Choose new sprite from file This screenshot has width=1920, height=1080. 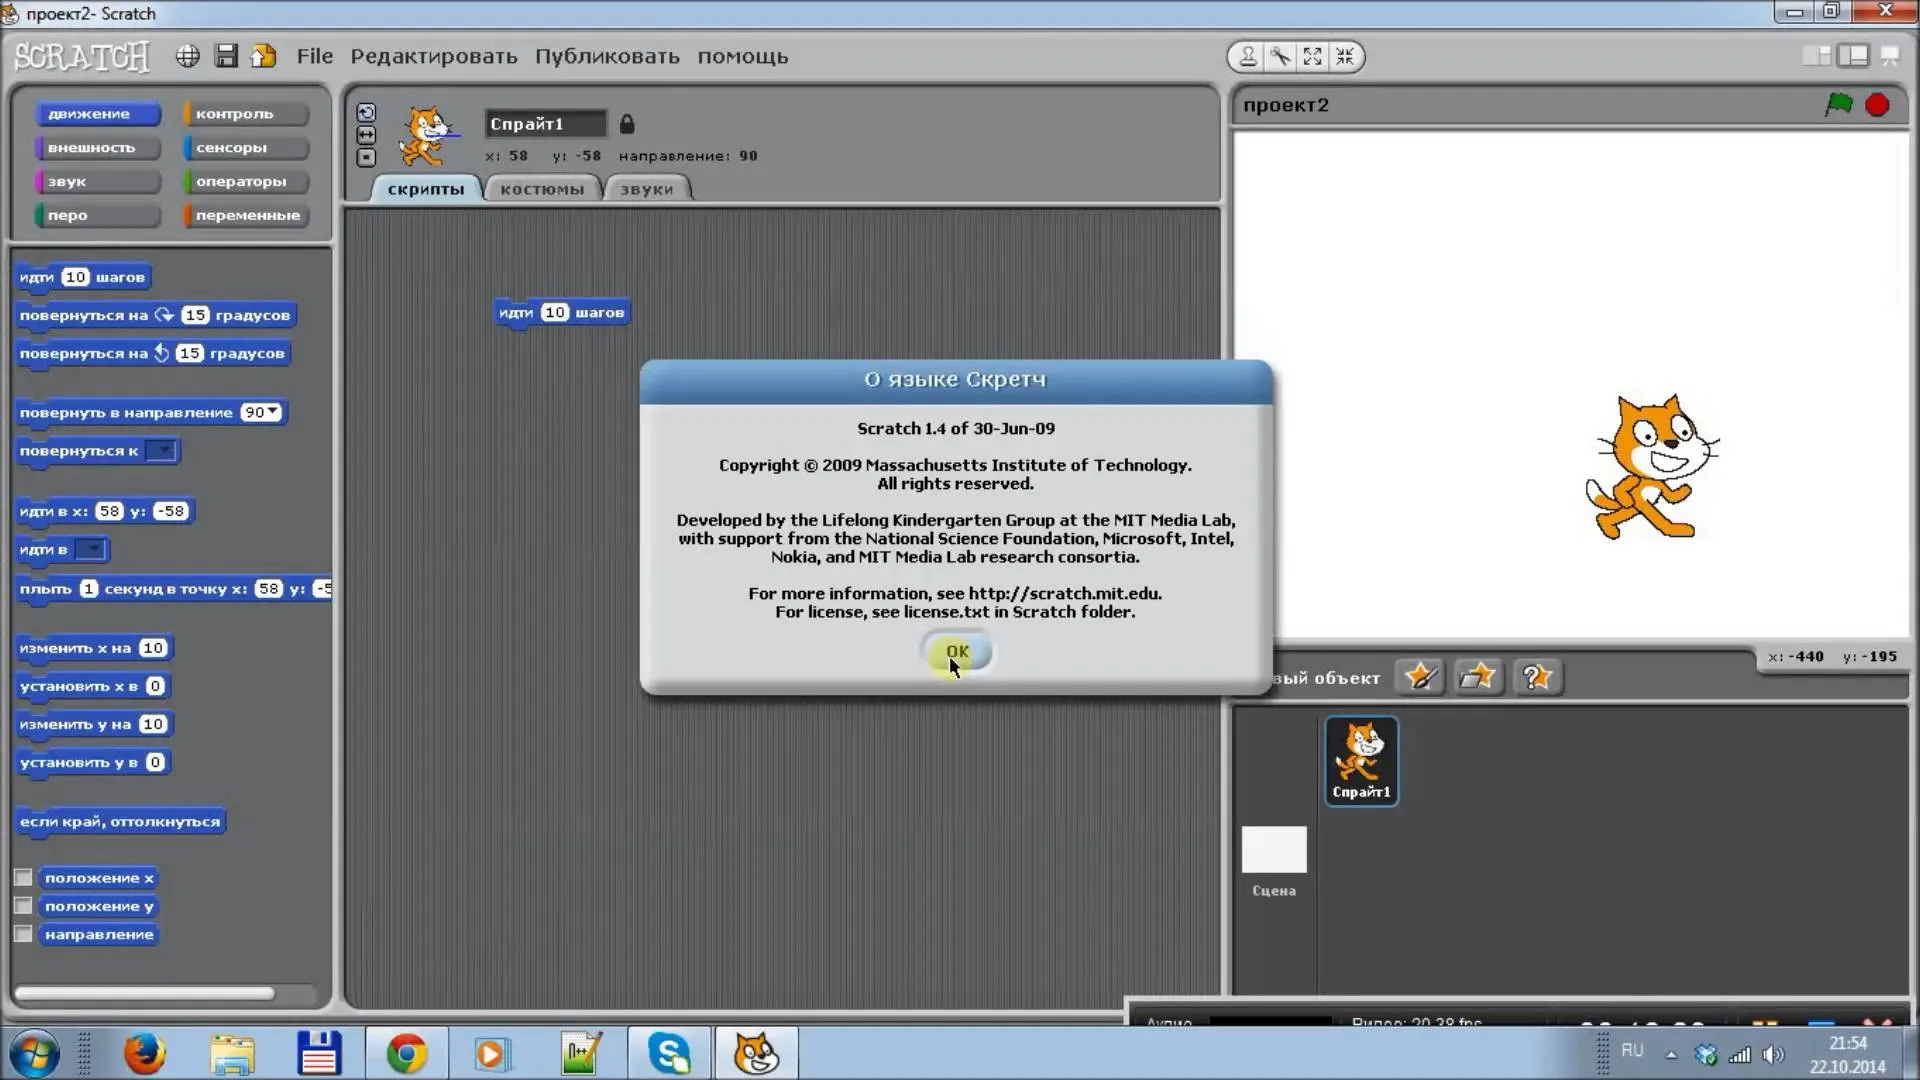(1478, 677)
